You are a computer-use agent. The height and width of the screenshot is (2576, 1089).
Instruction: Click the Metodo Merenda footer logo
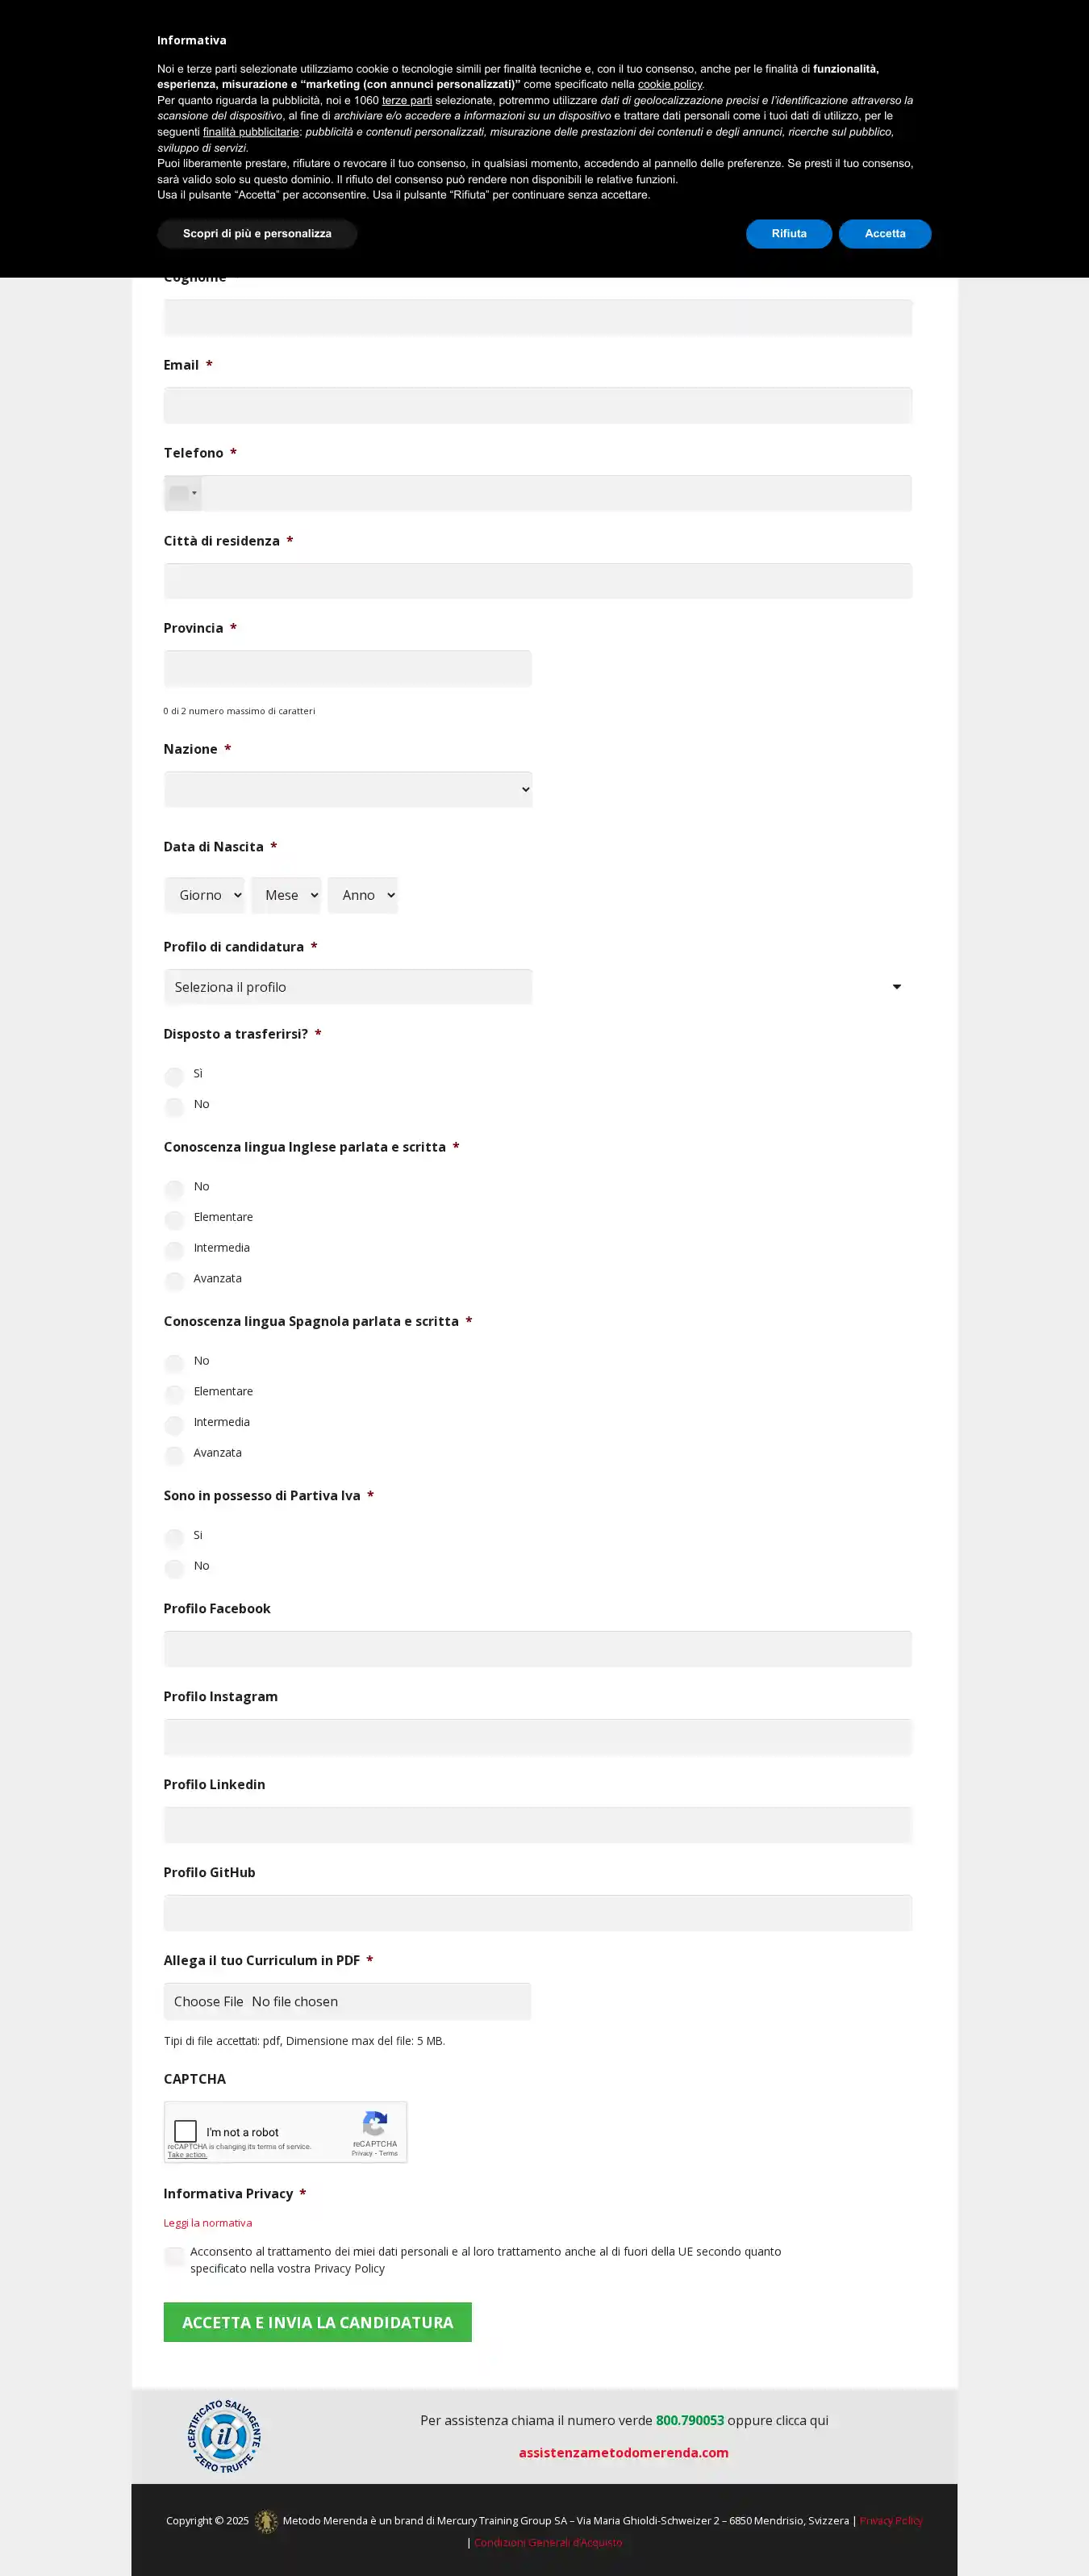tap(266, 2521)
